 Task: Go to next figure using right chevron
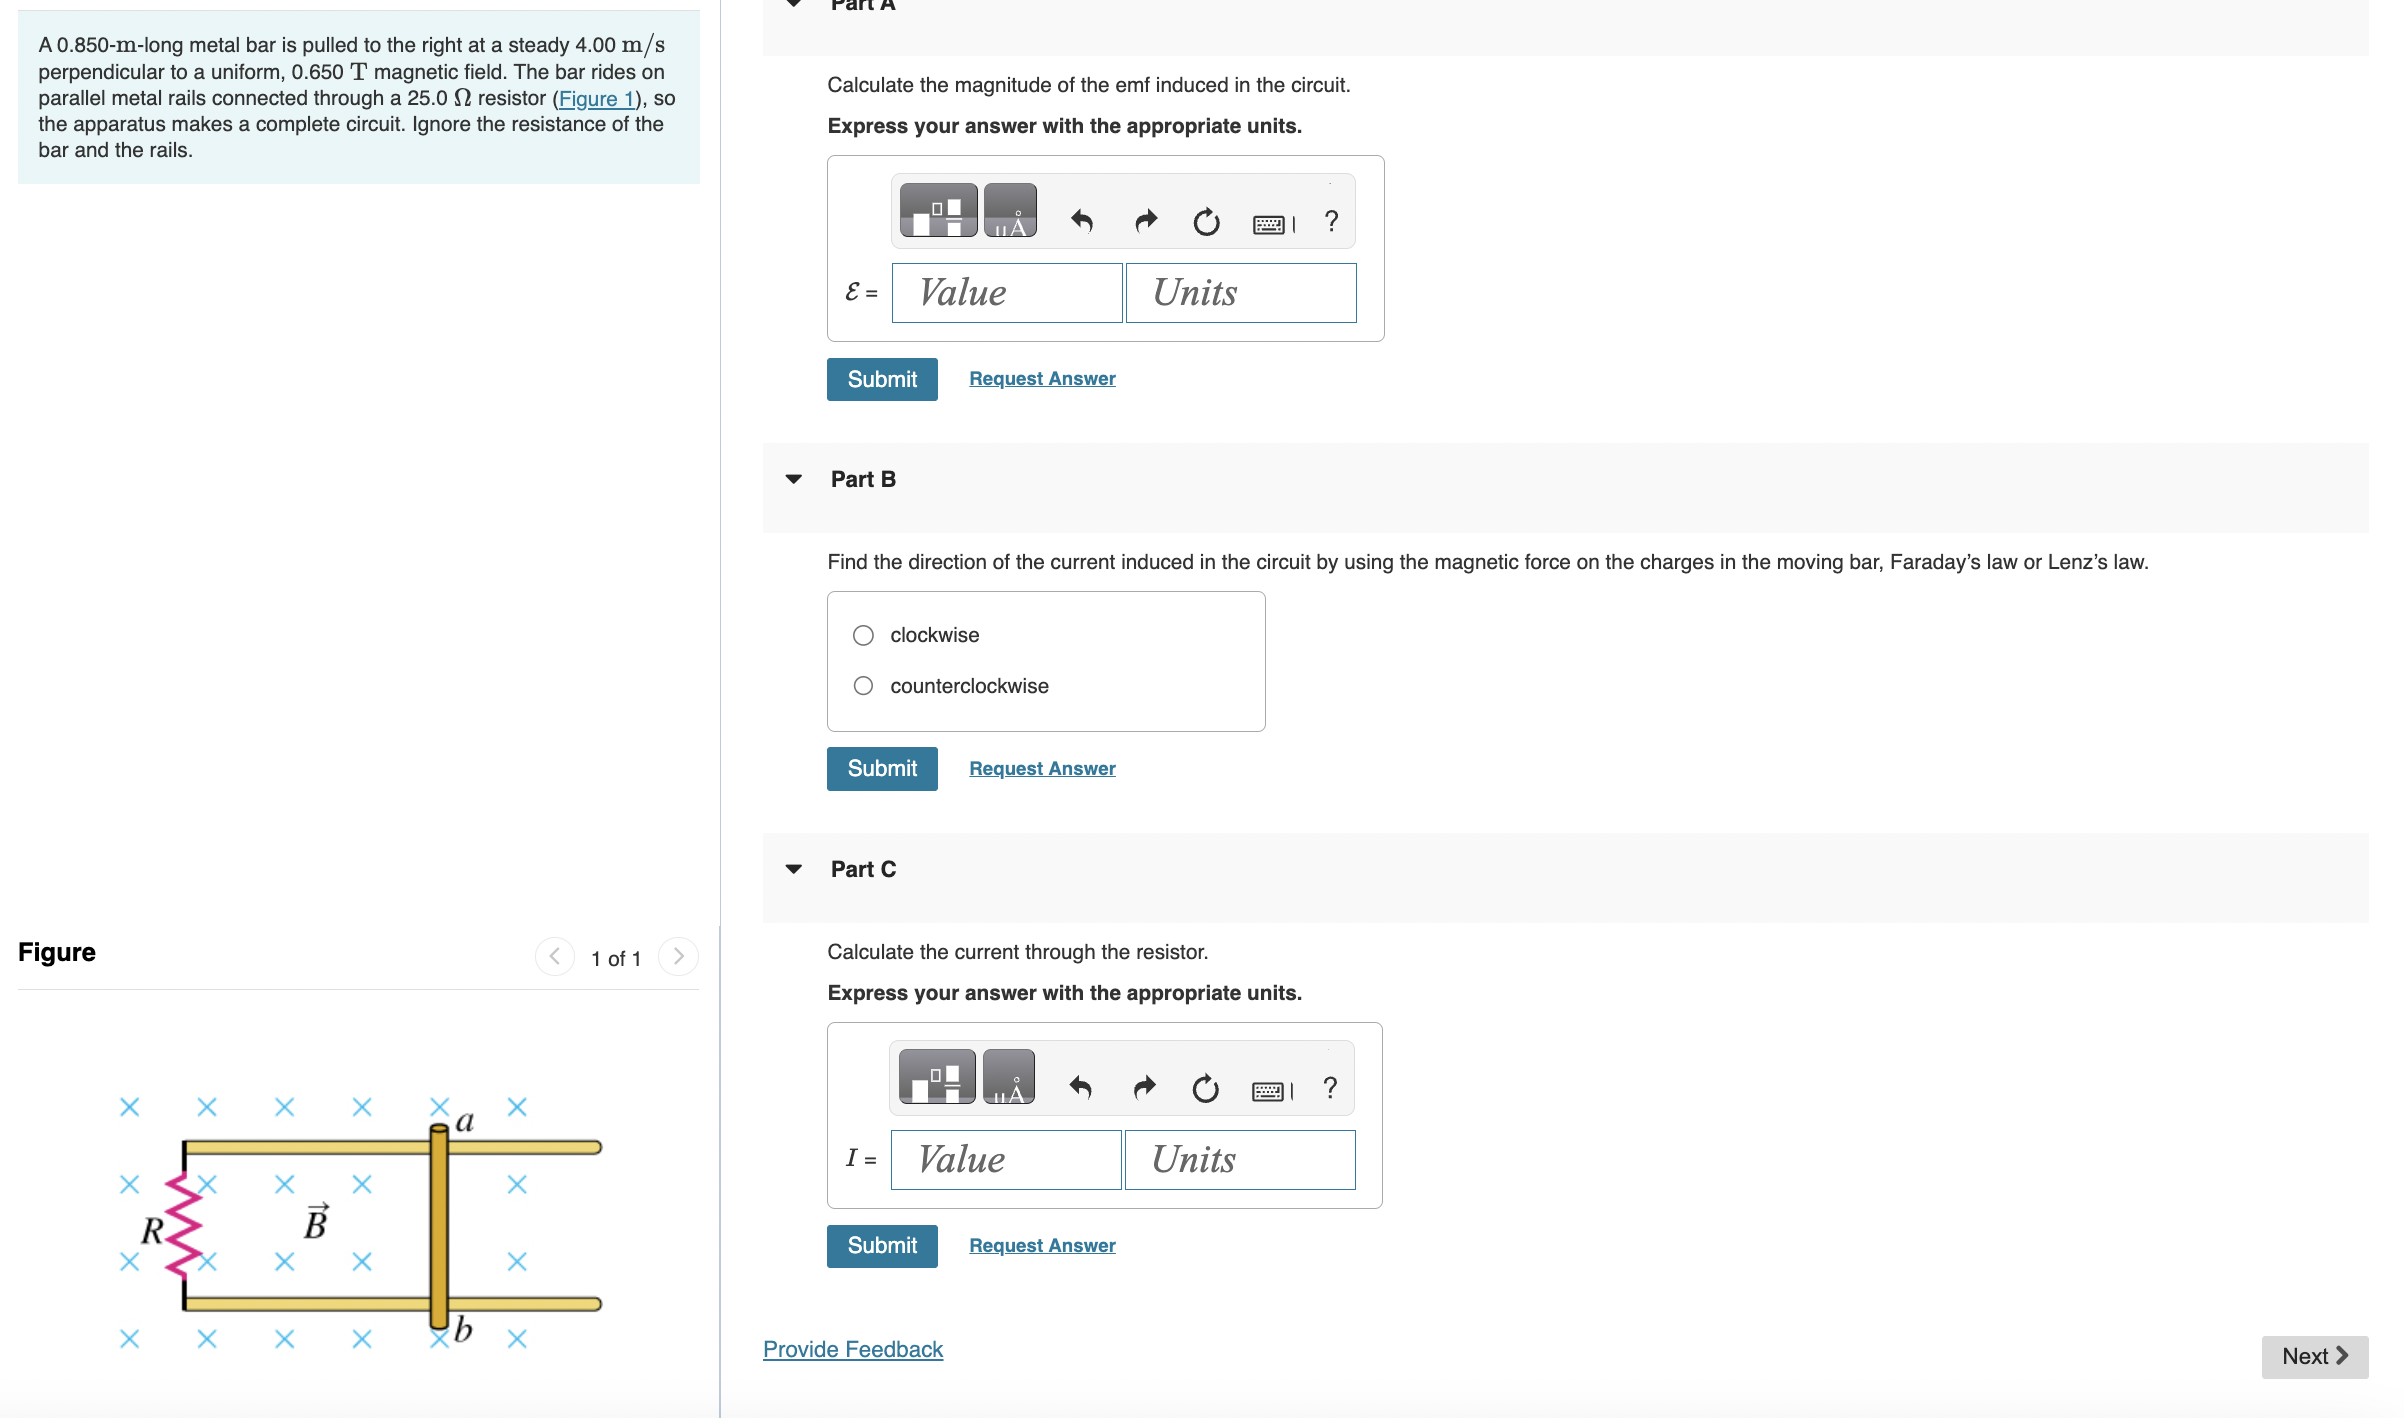(x=678, y=957)
